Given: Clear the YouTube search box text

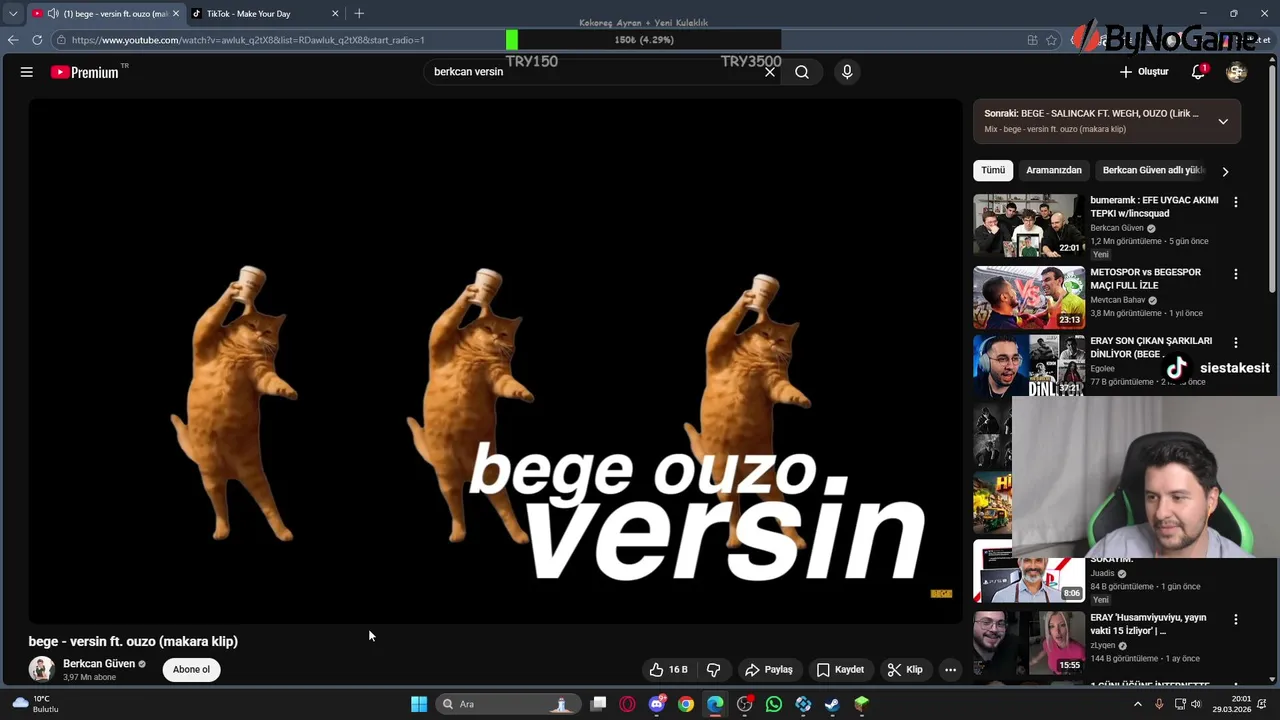Looking at the screenshot, I should tap(770, 72).
